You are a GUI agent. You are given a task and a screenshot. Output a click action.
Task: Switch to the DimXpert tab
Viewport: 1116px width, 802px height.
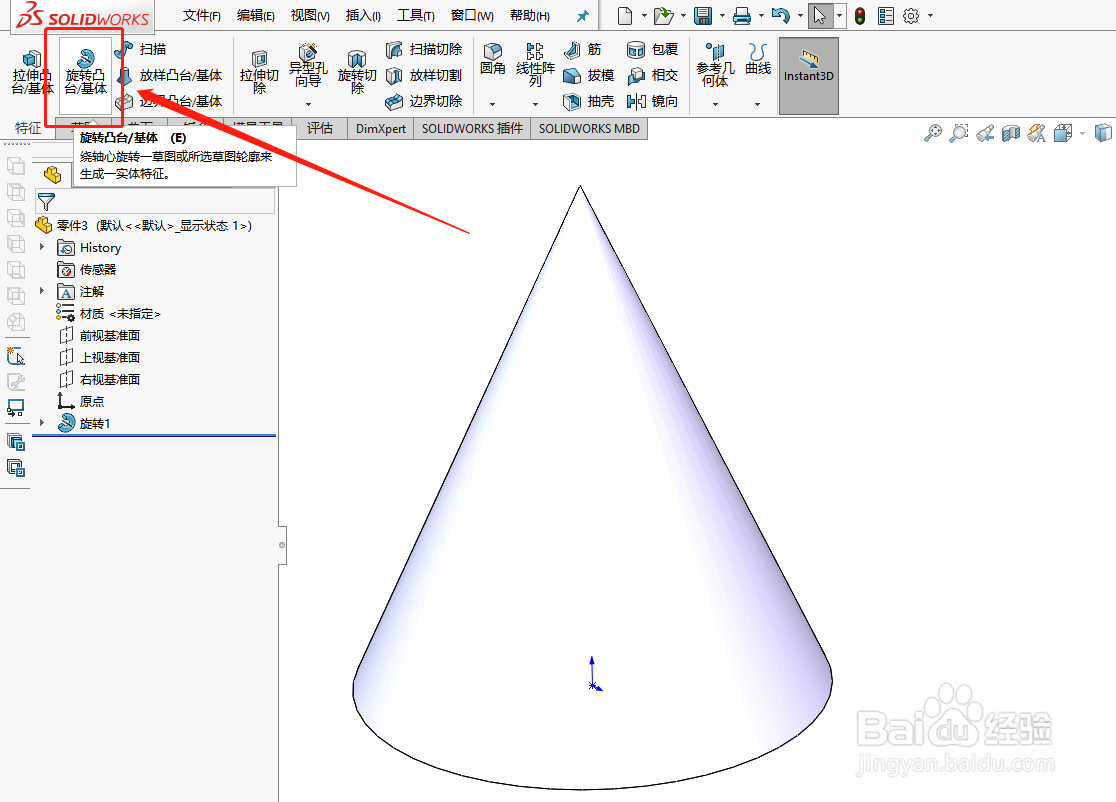[381, 129]
